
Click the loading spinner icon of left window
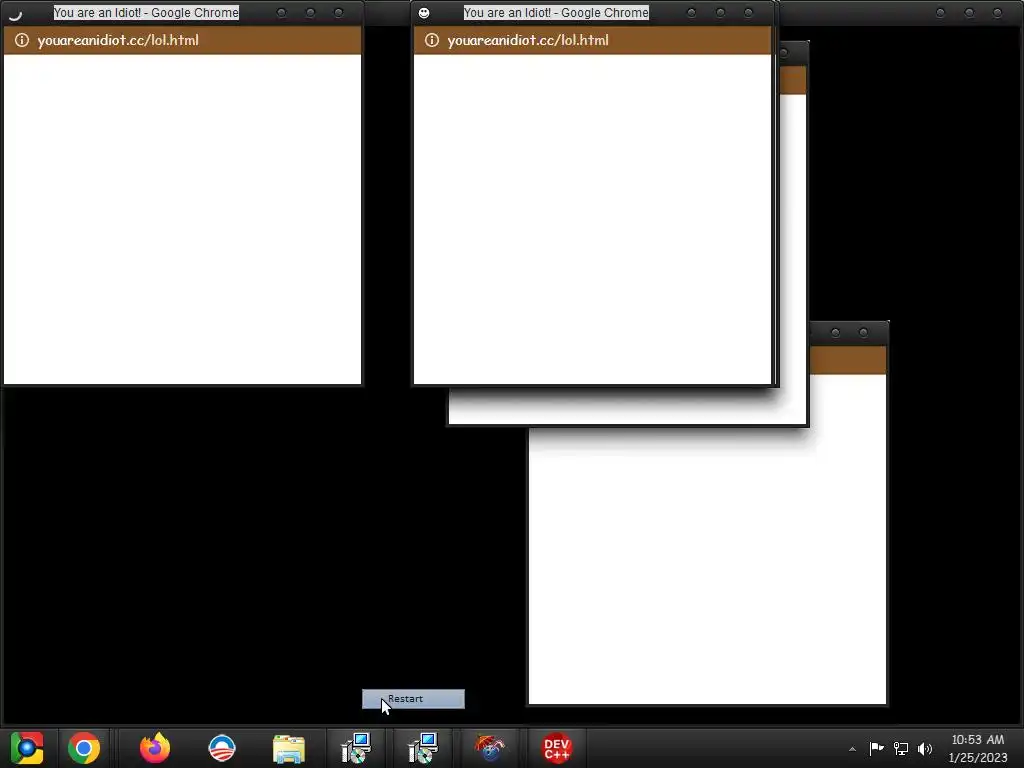click(15, 13)
